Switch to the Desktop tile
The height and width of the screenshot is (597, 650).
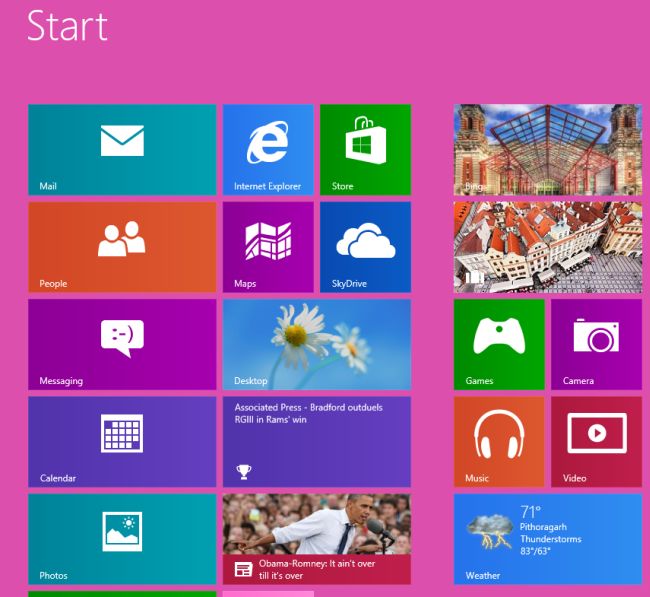pyautogui.click(x=317, y=345)
